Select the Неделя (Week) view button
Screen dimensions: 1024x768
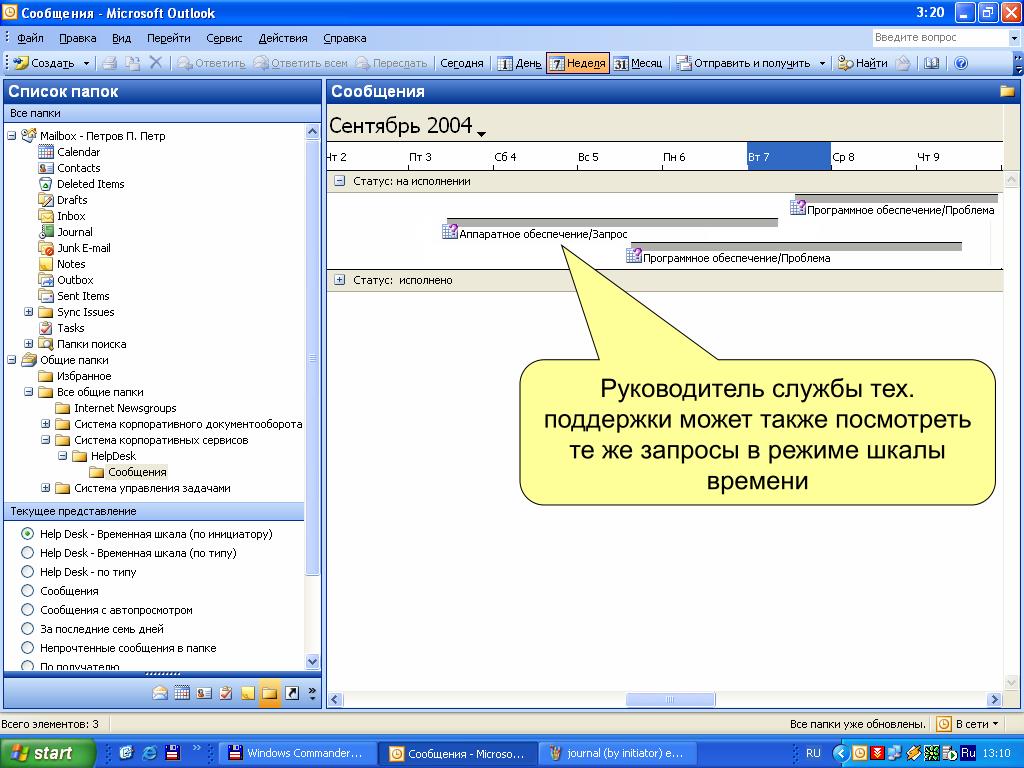(578, 63)
